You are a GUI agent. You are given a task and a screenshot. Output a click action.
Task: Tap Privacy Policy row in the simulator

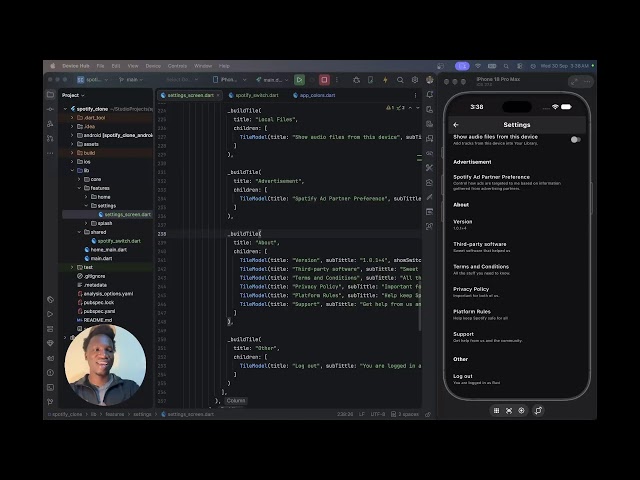tap(516, 292)
